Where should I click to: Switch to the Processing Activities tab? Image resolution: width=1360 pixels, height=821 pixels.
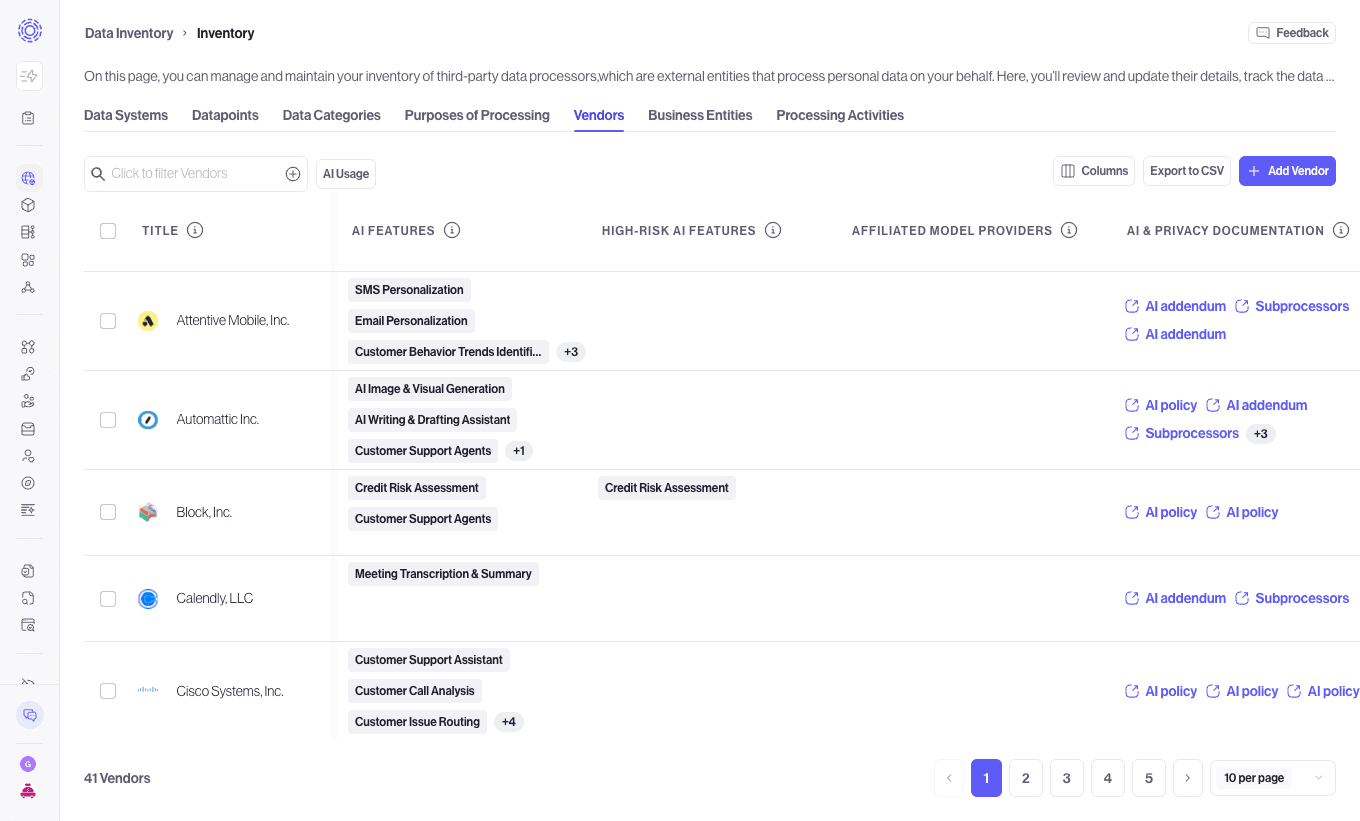click(840, 115)
